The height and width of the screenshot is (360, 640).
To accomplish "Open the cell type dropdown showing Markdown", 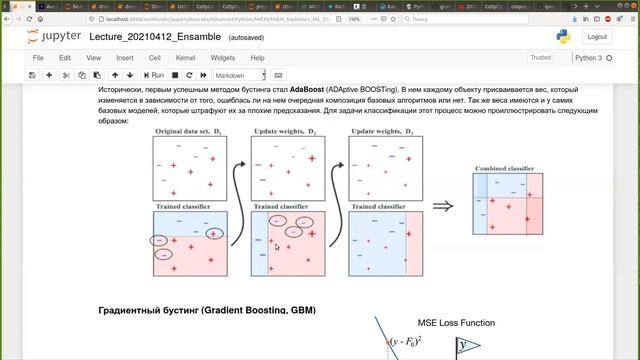I will coord(239,75).
